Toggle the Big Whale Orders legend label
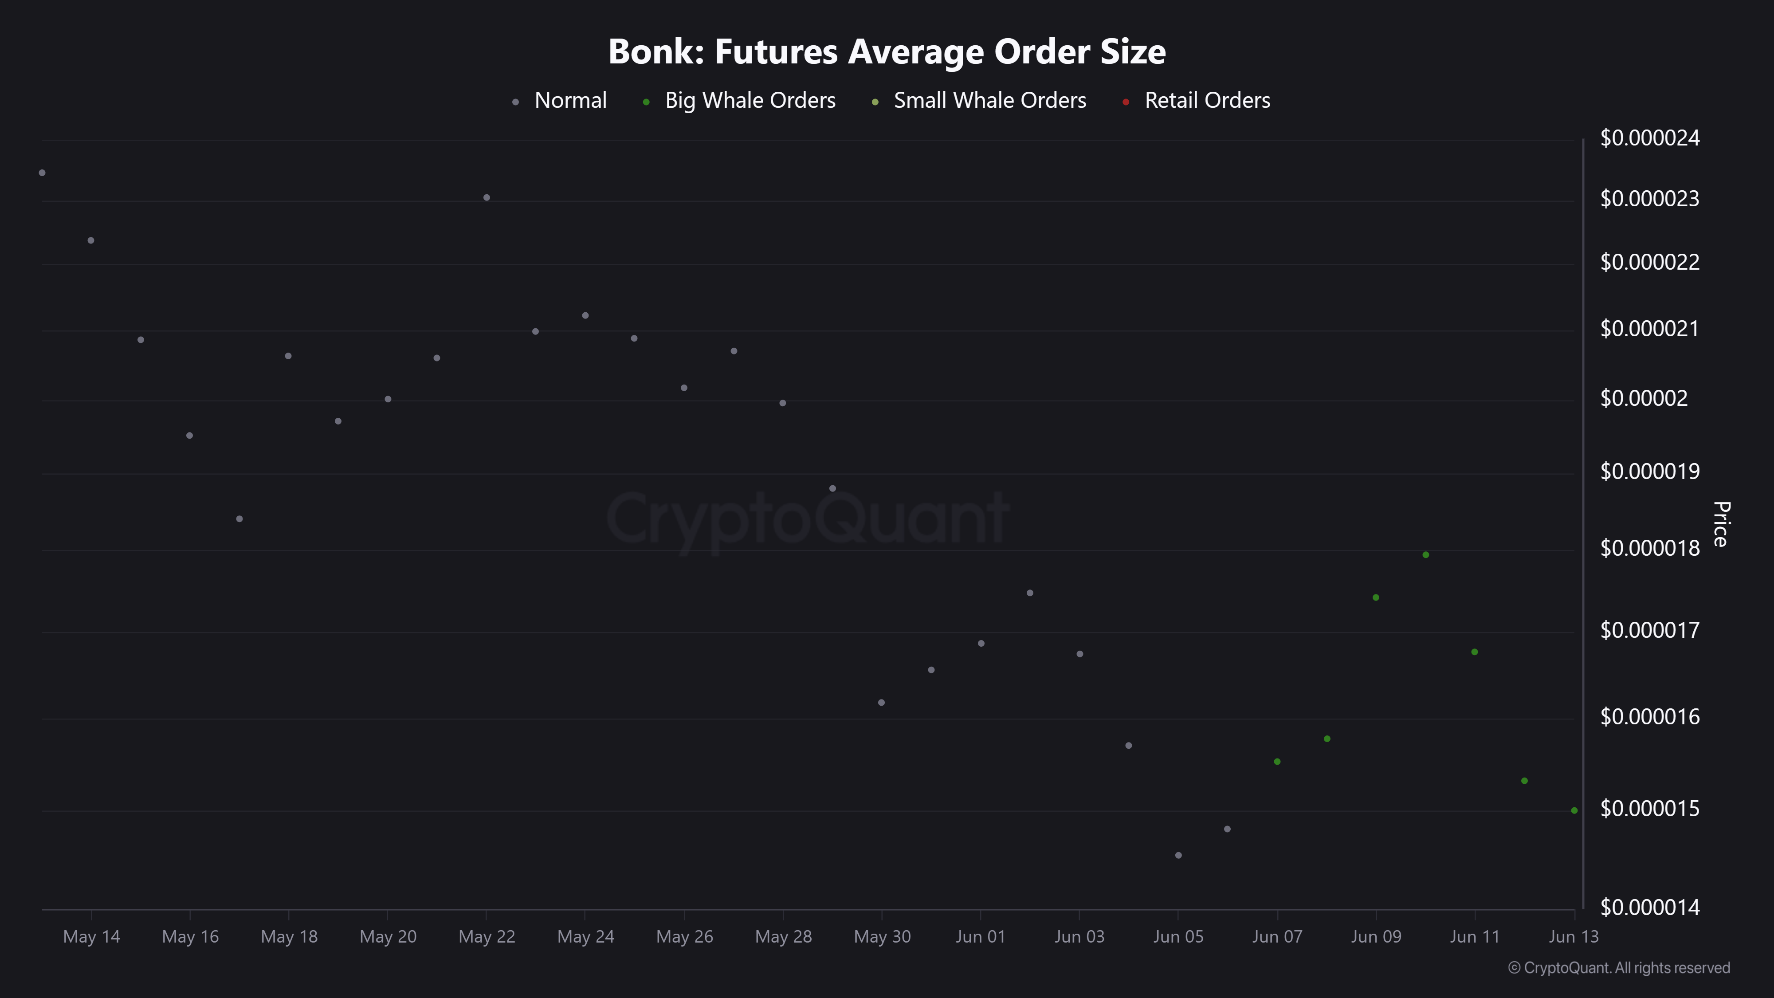Viewport: 1774px width, 998px height. point(750,101)
